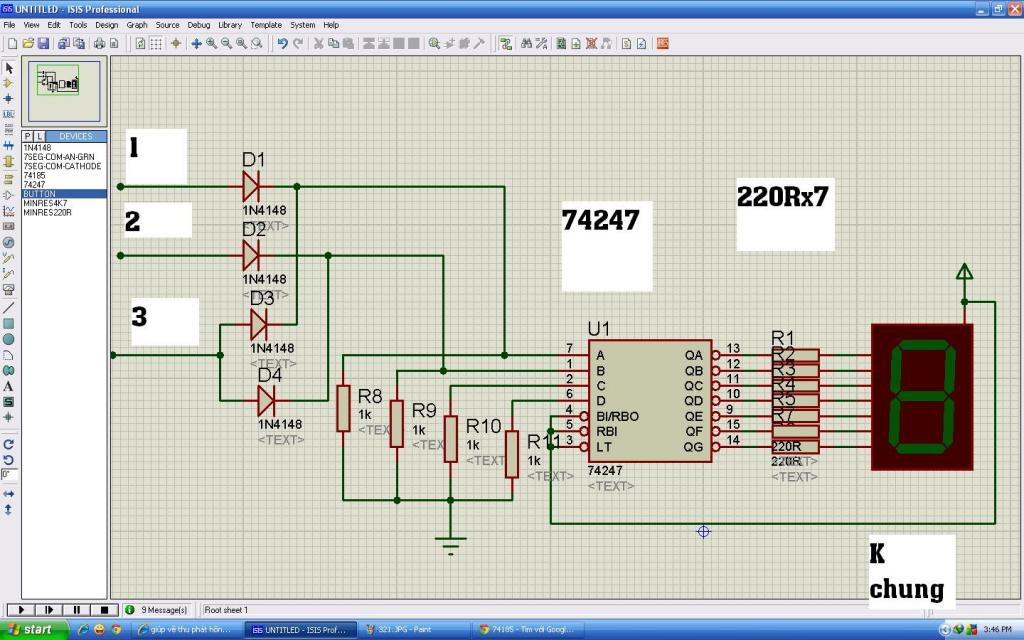
Task: Select the 2D box drawing tool
Action: (x=8, y=323)
